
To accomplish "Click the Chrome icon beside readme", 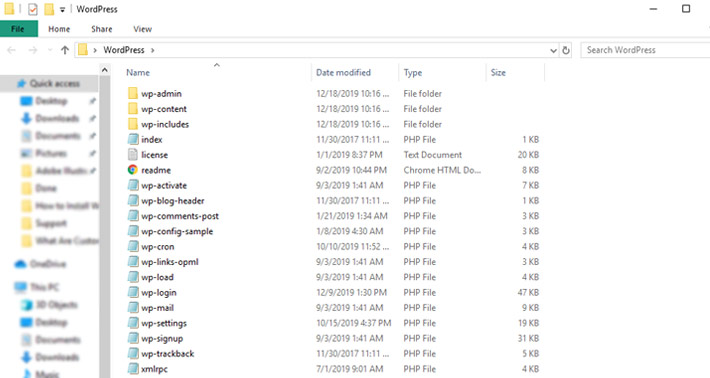I will [133, 170].
